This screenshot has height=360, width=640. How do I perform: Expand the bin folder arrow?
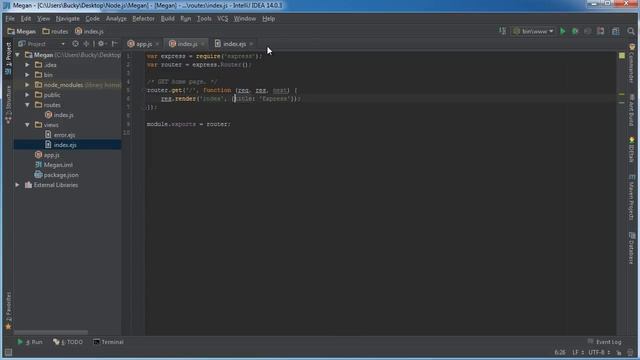(x=27, y=75)
